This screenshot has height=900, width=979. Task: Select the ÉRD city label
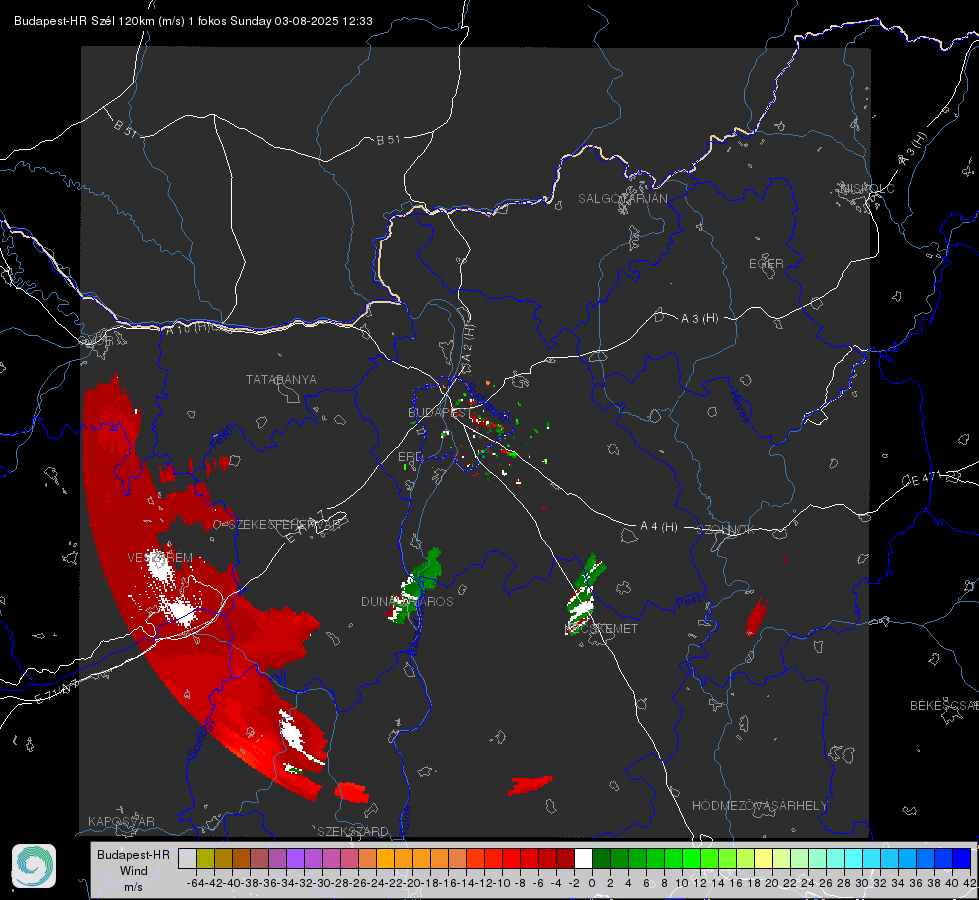[x=410, y=457]
